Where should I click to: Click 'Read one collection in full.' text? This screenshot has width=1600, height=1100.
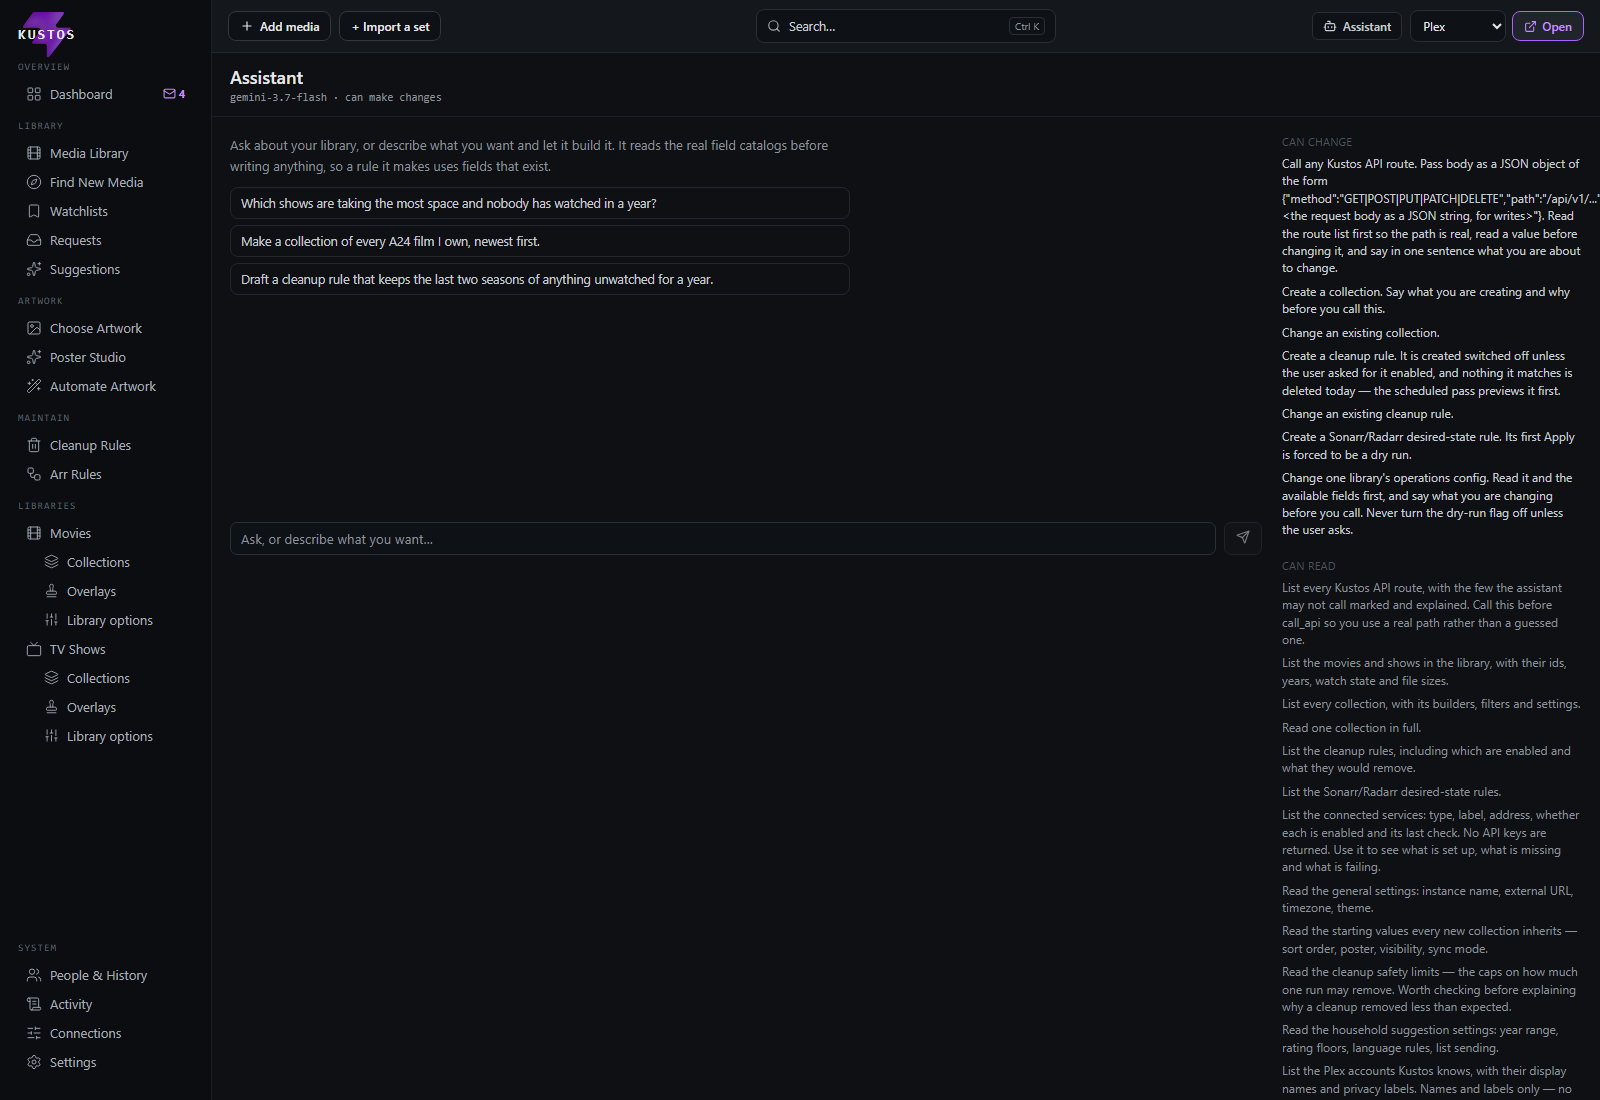[1352, 728]
